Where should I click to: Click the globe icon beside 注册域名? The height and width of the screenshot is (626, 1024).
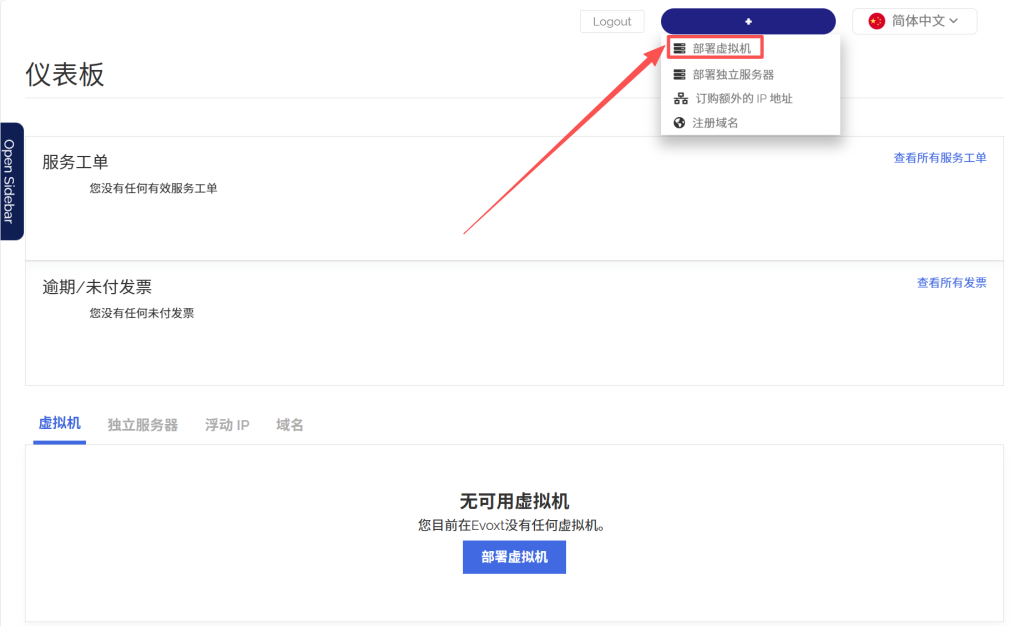tap(680, 123)
